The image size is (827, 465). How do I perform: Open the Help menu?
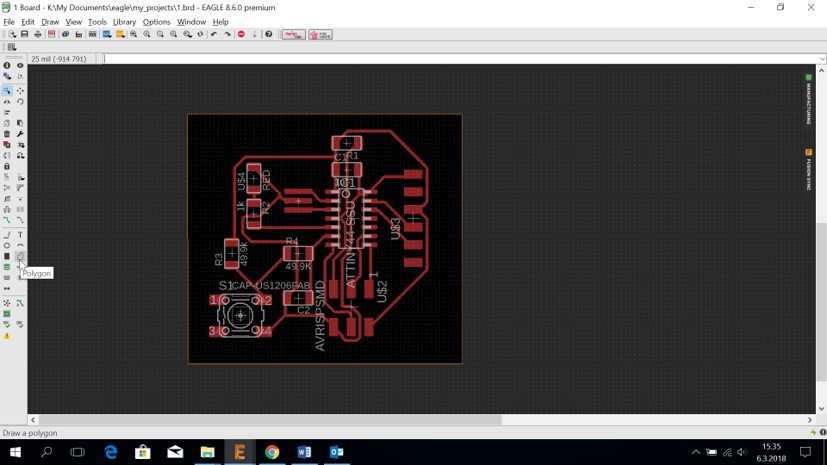[220, 22]
